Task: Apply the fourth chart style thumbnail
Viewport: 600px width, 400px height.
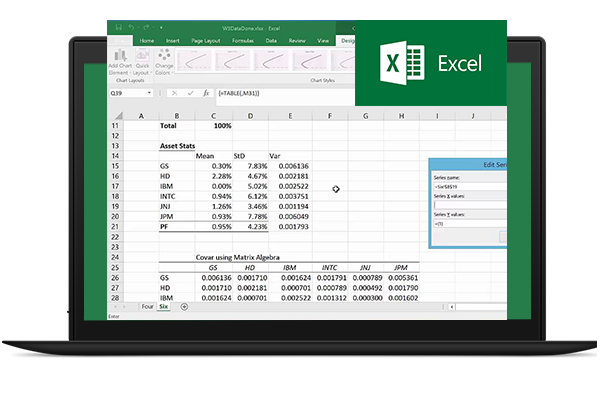Action: pos(309,60)
